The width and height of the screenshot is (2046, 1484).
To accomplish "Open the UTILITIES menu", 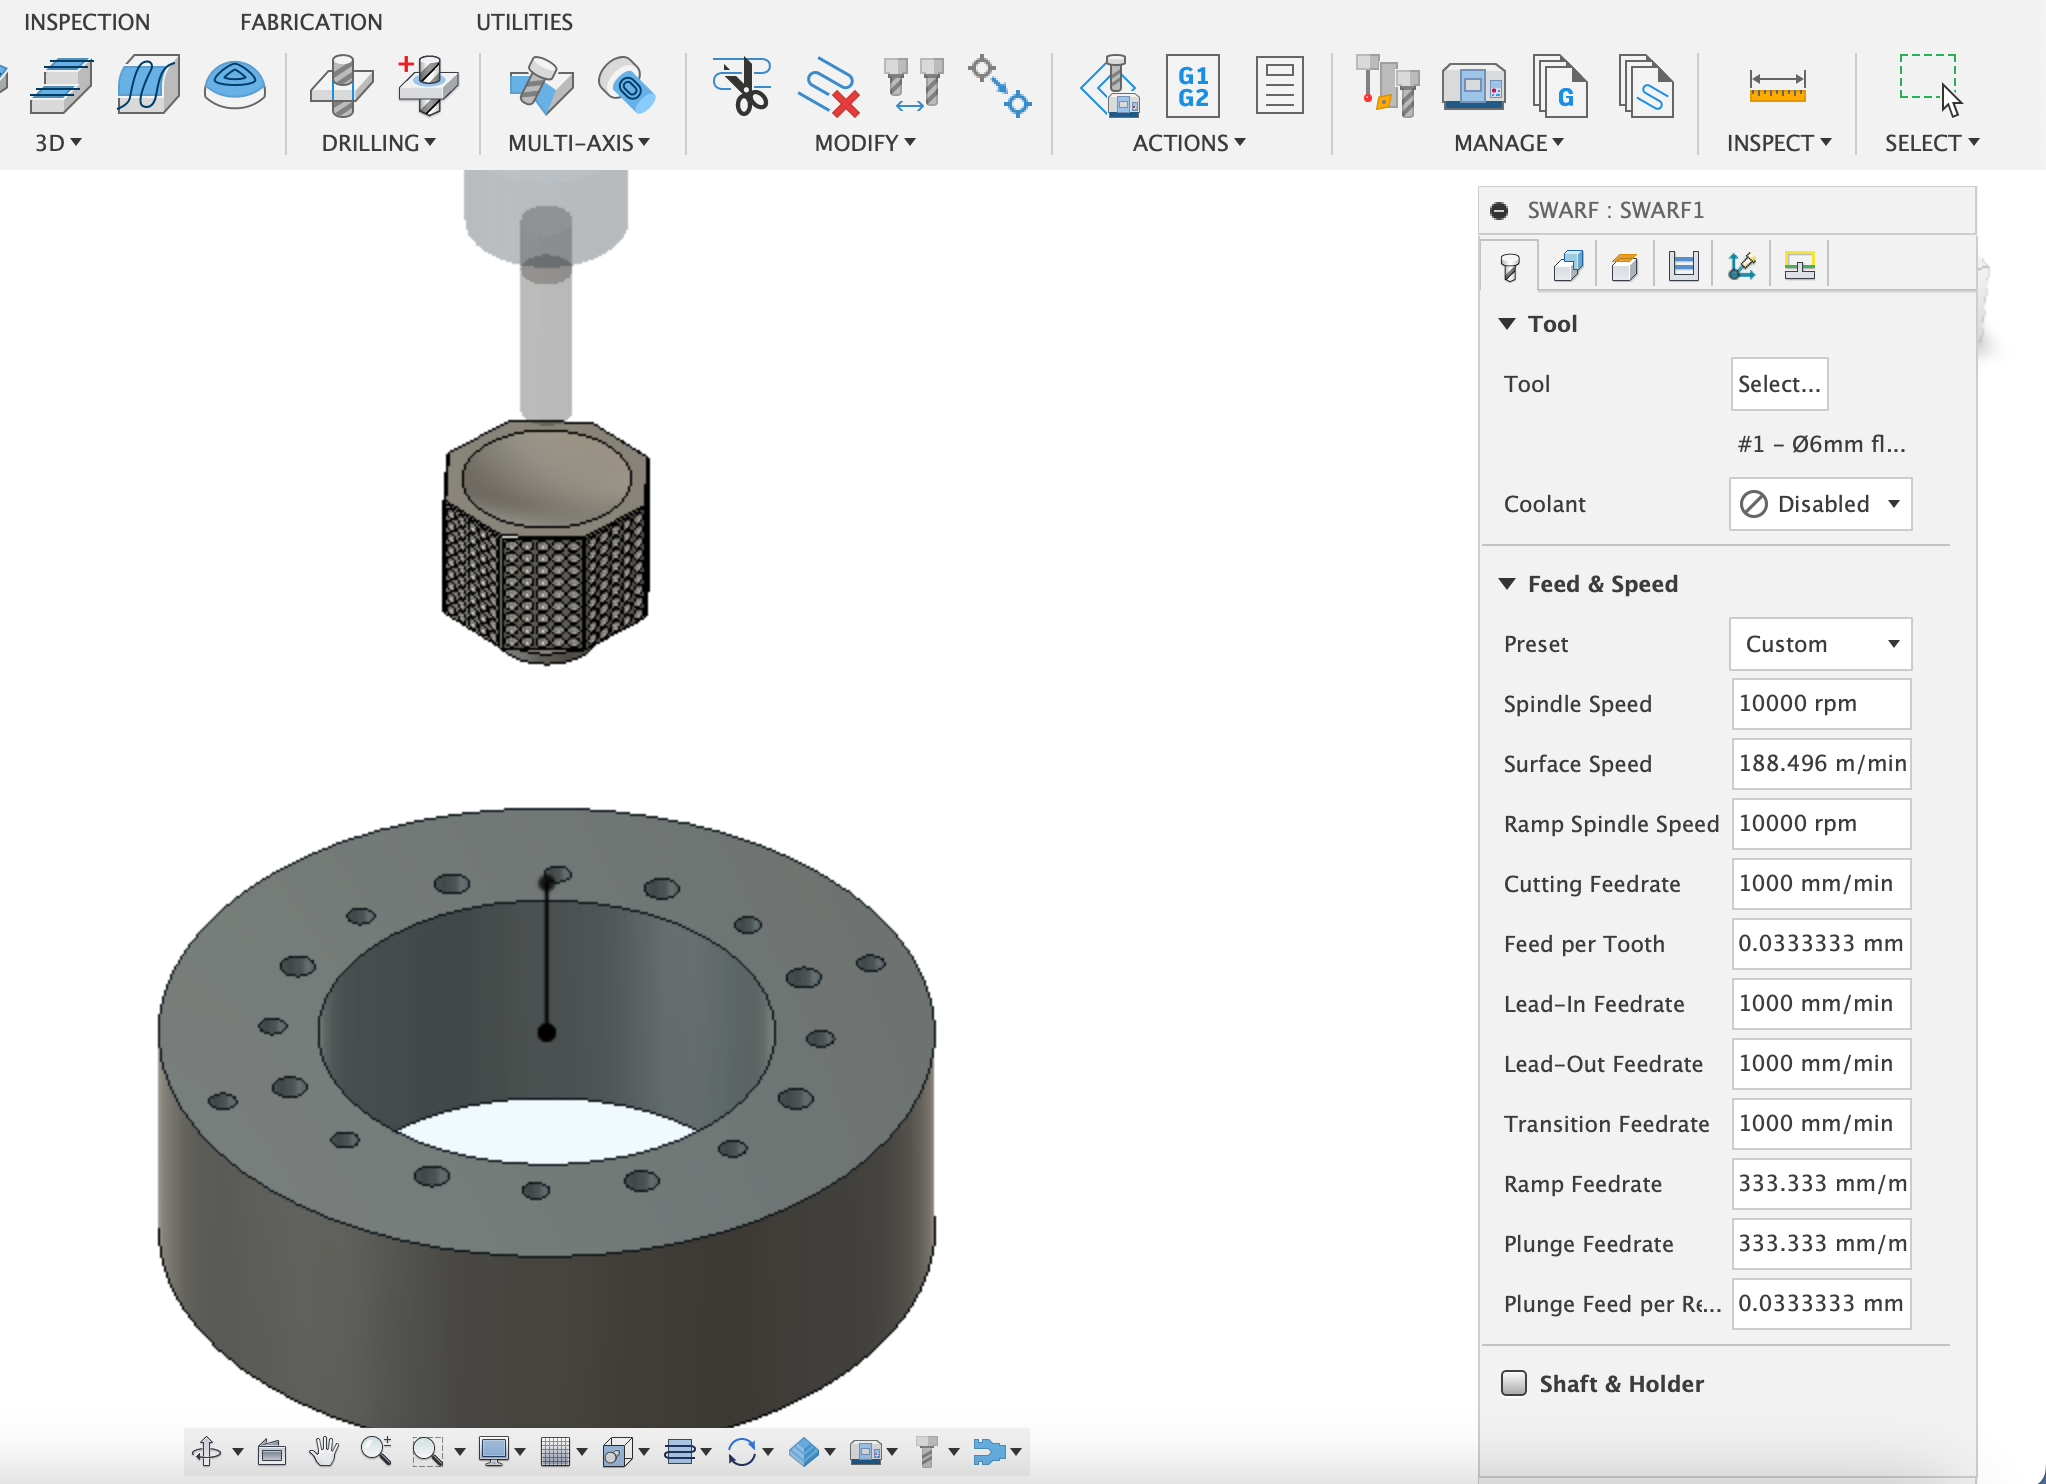I will [525, 22].
